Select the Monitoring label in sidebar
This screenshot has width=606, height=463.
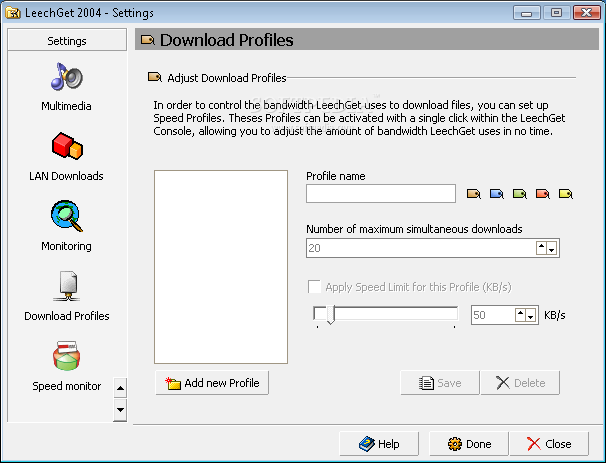click(66, 246)
